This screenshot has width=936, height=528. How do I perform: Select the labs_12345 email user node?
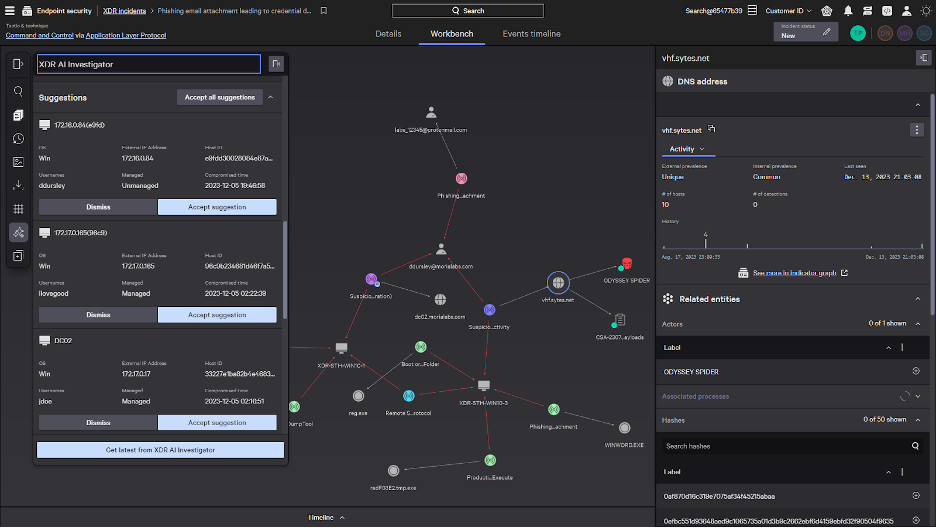431,113
